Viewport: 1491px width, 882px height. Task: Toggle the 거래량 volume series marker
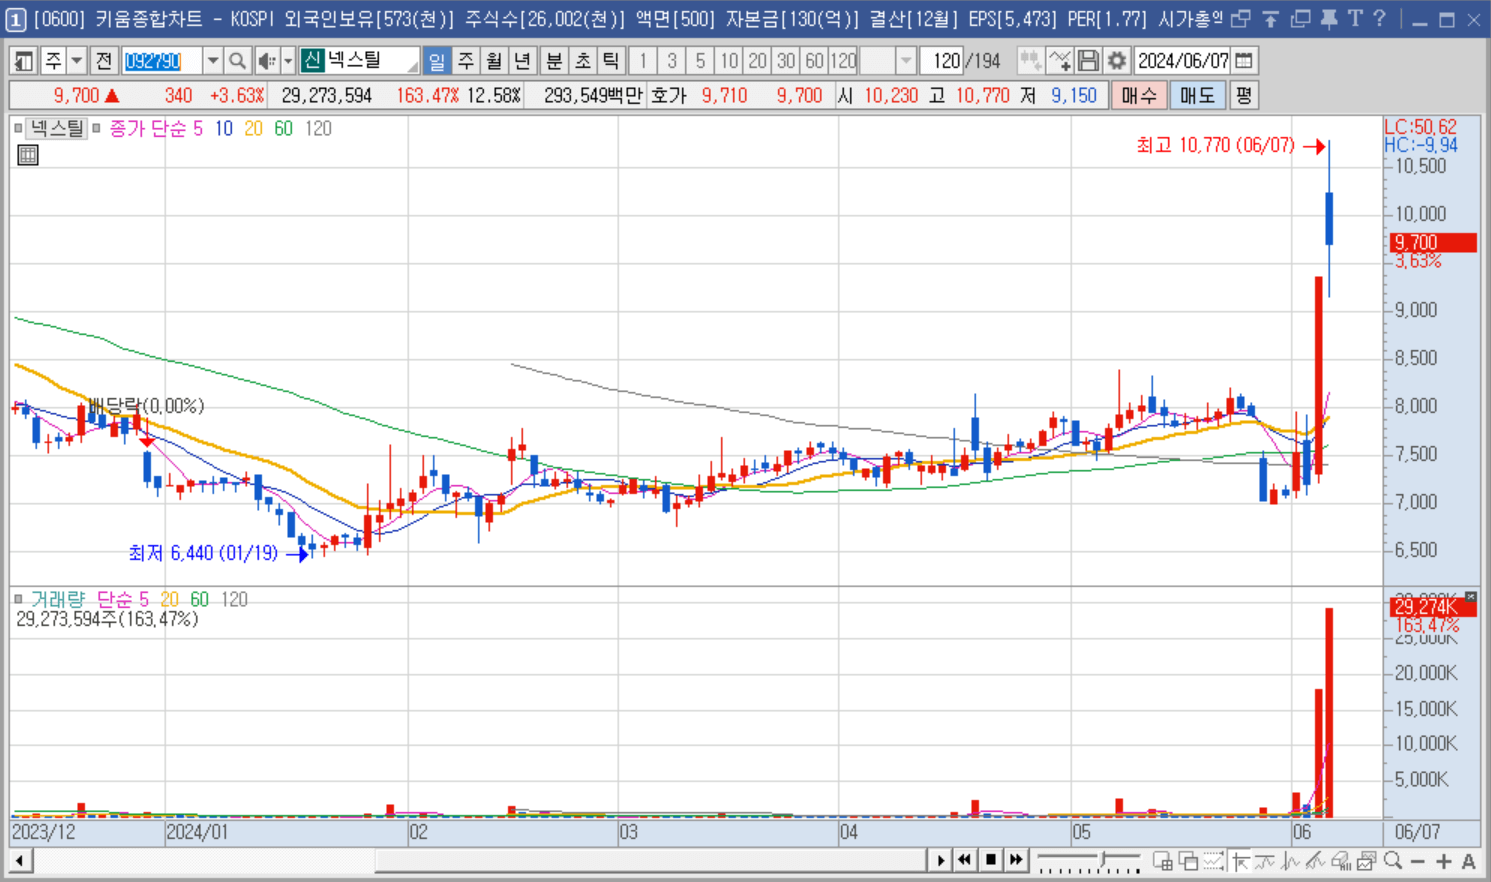[x=18, y=599]
